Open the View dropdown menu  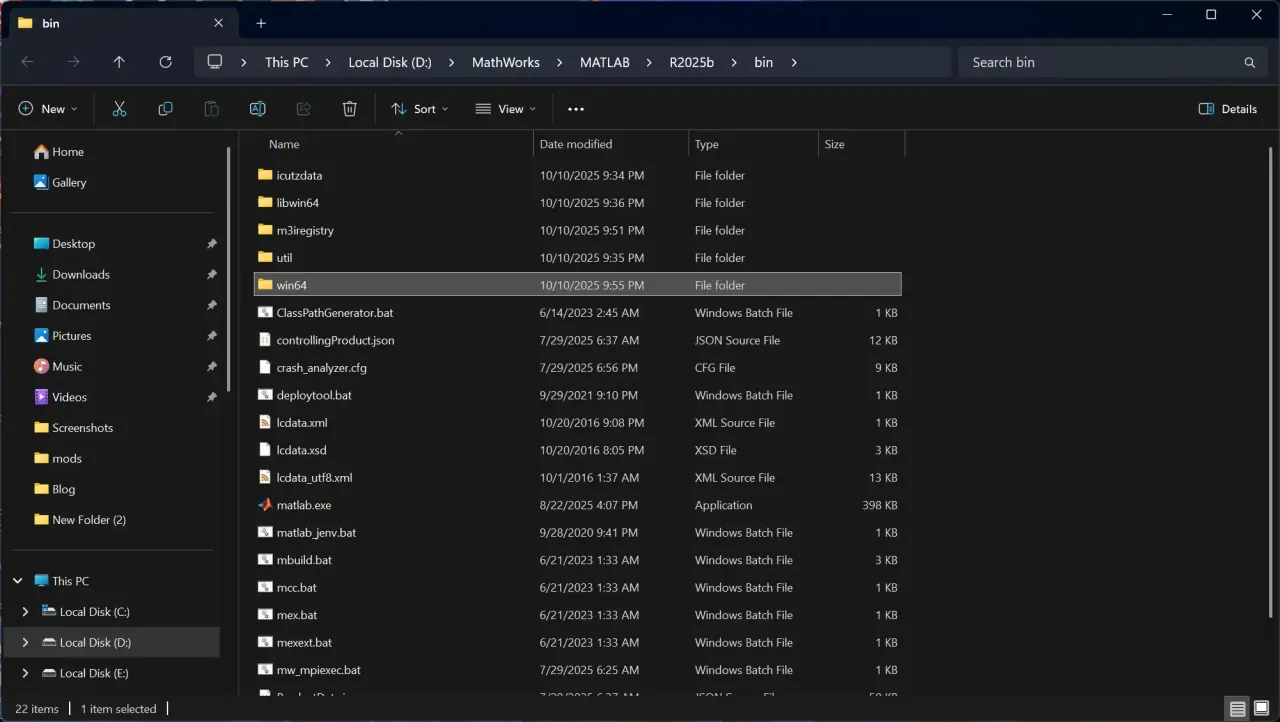click(505, 109)
